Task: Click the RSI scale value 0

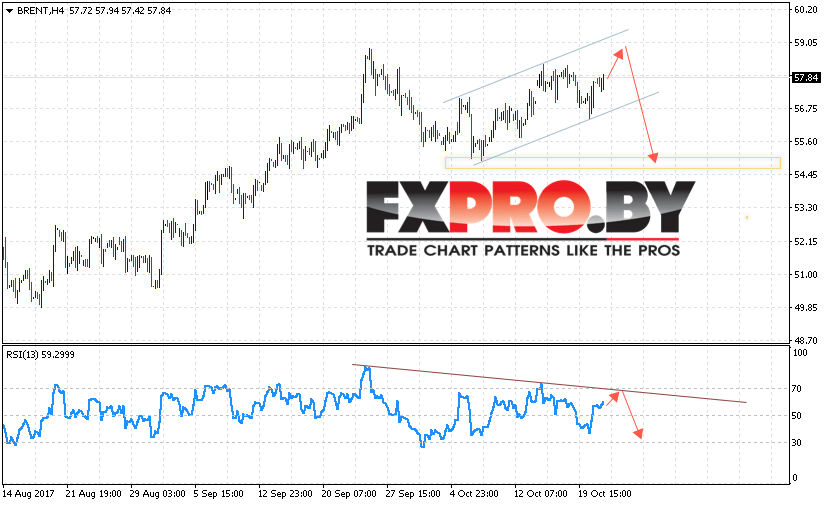Action: point(795,478)
